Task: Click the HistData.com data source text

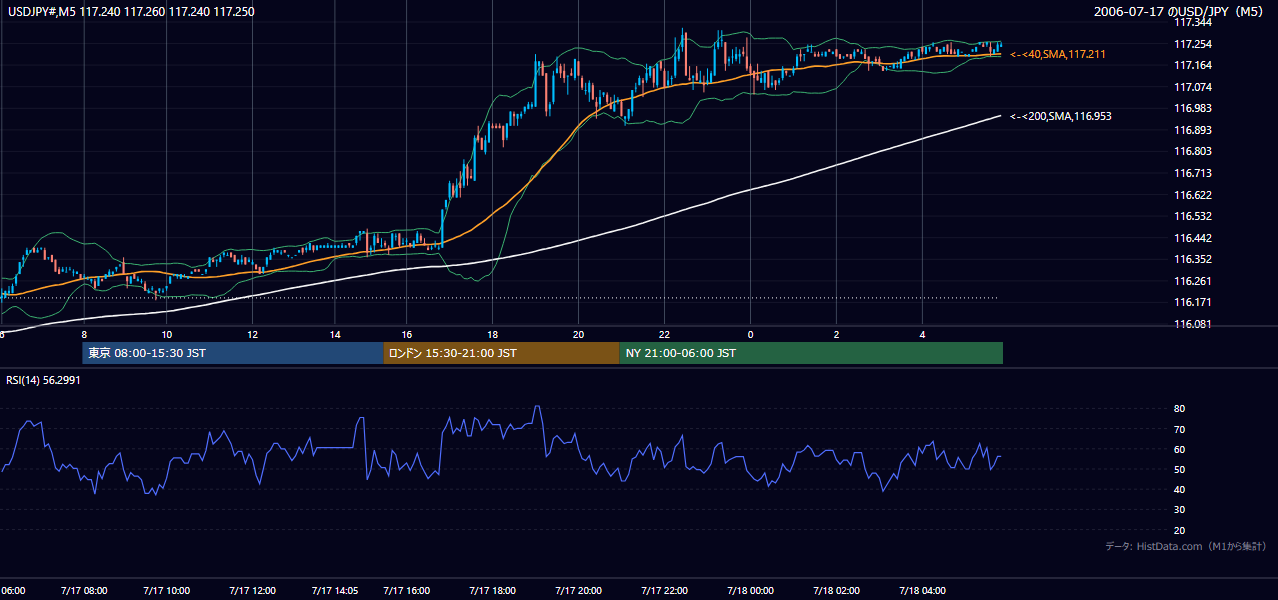Action: pyautogui.click(x=1185, y=546)
